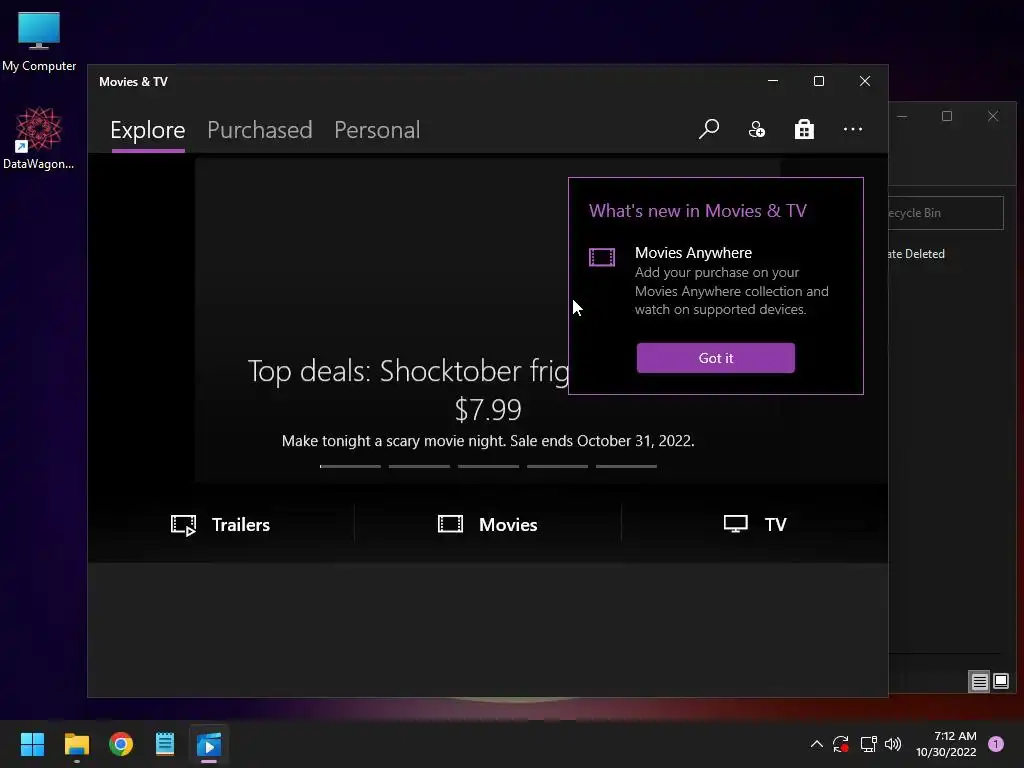Open the TV category
1024x768 pixels.
[x=756, y=524]
